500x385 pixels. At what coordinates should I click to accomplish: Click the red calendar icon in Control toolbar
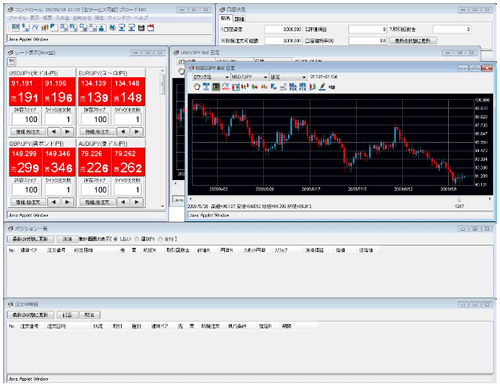[151, 28]
